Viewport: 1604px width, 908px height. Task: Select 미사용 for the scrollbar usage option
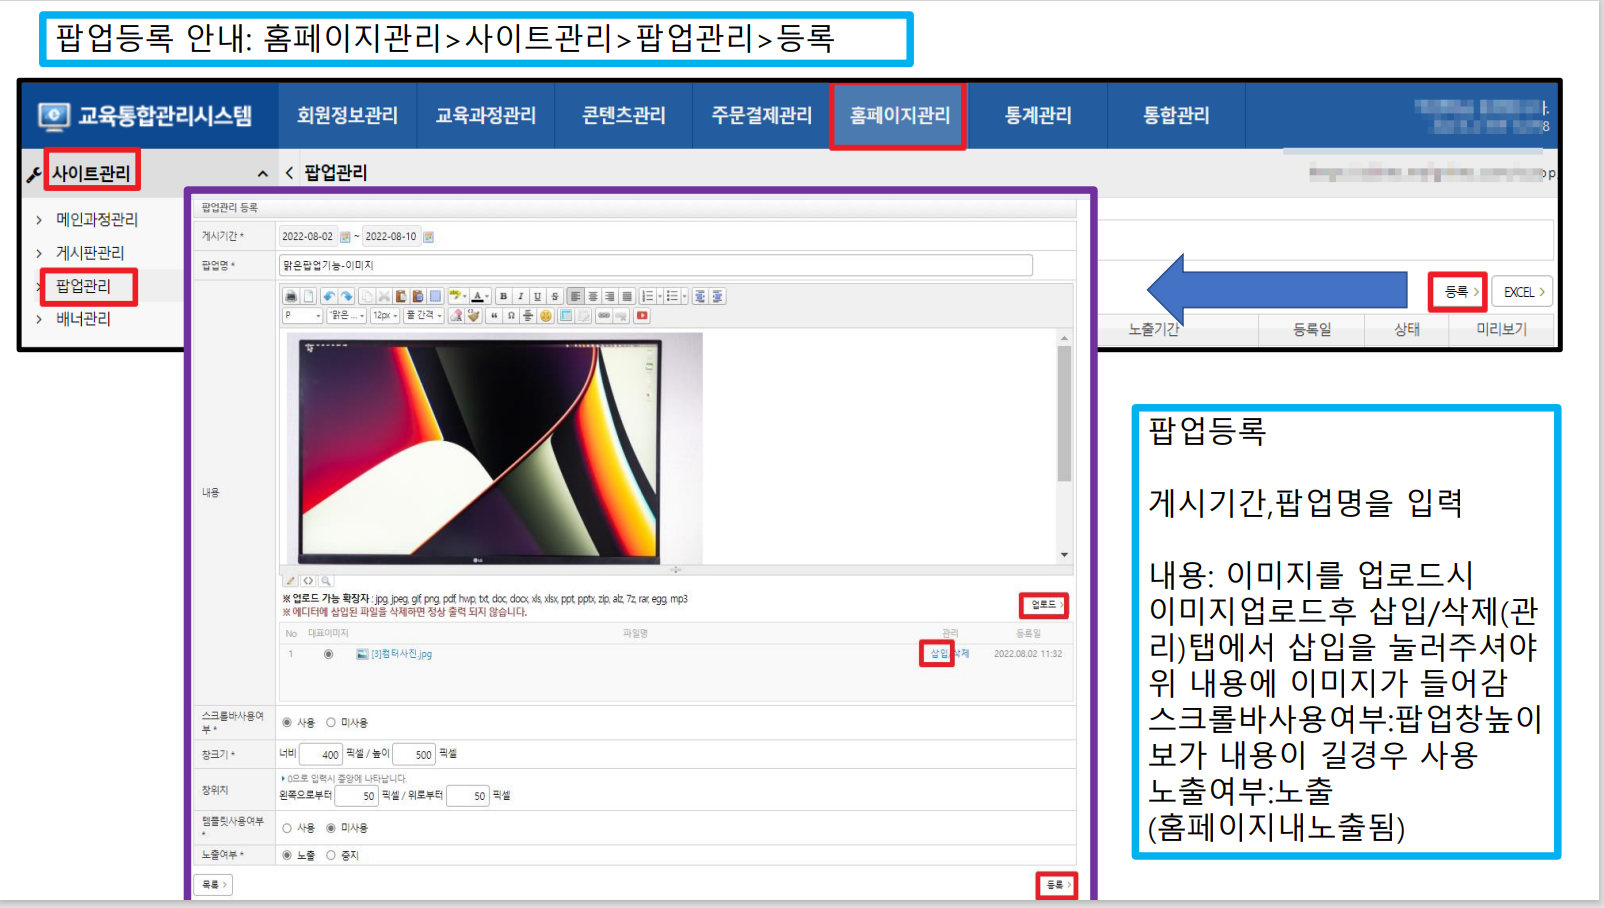coord(331,722)
